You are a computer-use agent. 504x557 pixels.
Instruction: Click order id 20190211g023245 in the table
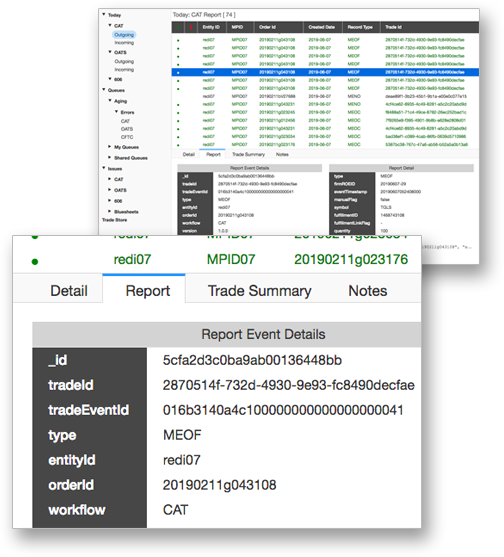point(277,112)
